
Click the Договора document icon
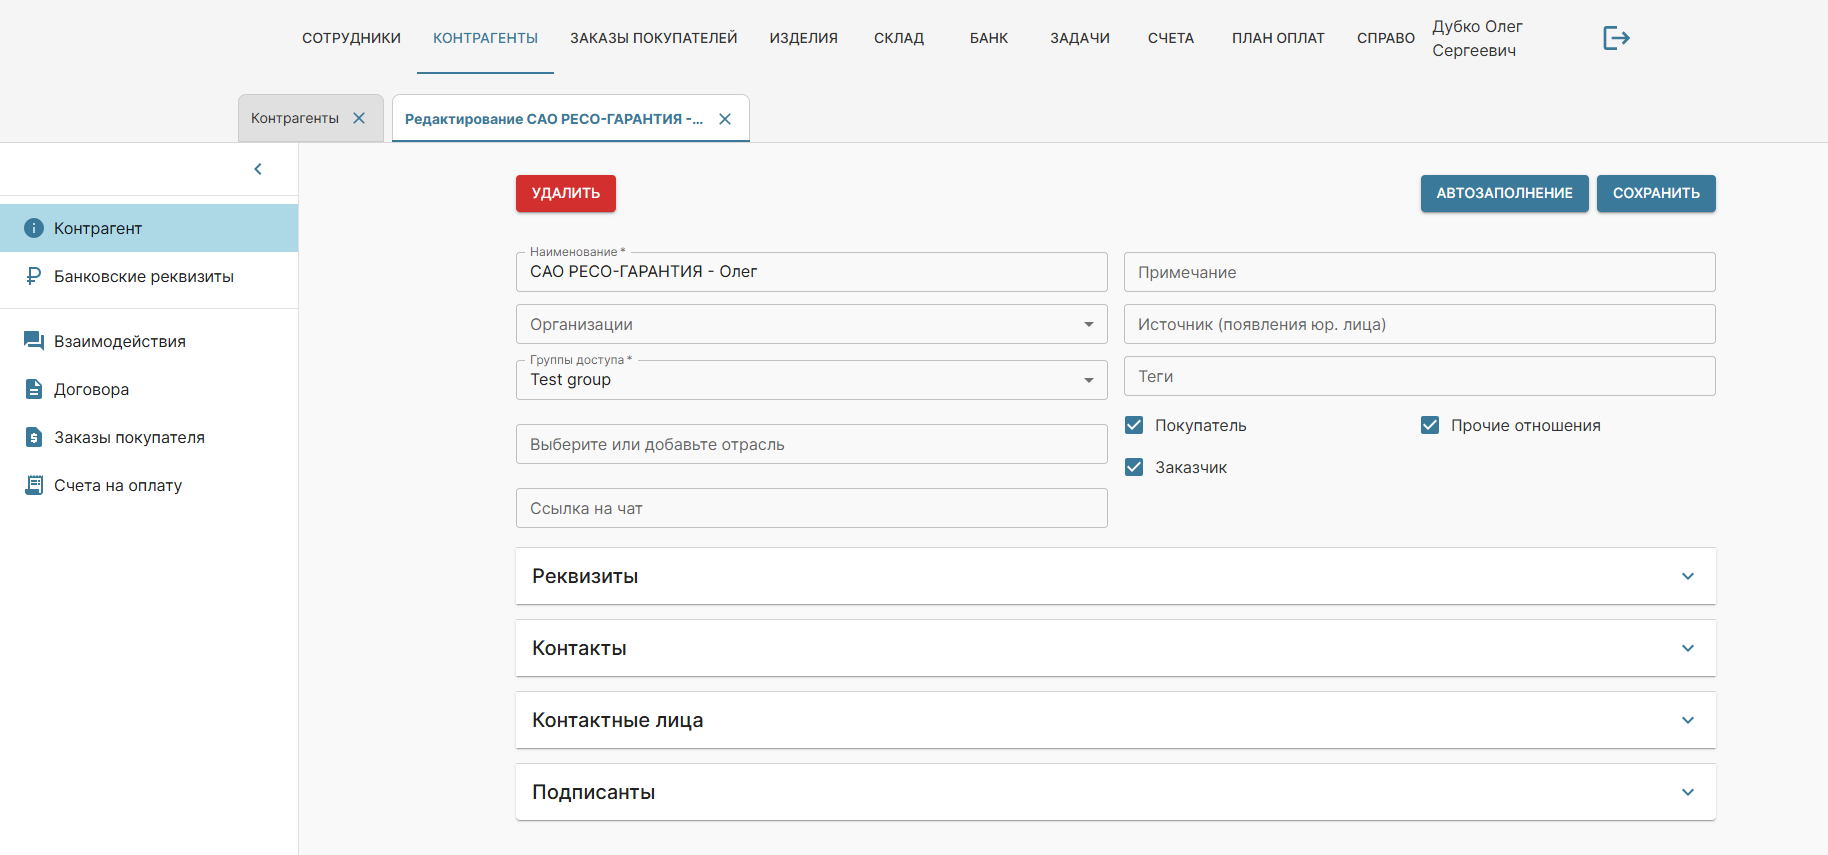click(x=34, y=389)
